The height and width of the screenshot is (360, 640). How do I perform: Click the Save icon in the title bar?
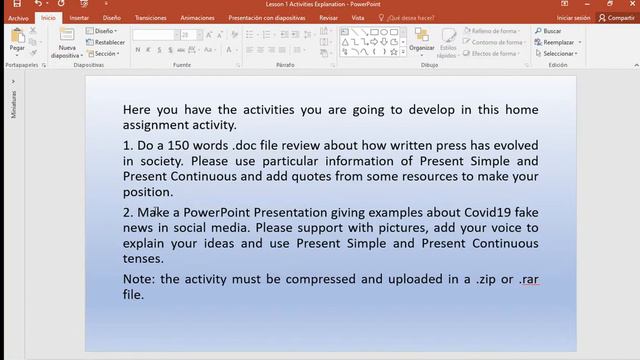pos(17,4)
